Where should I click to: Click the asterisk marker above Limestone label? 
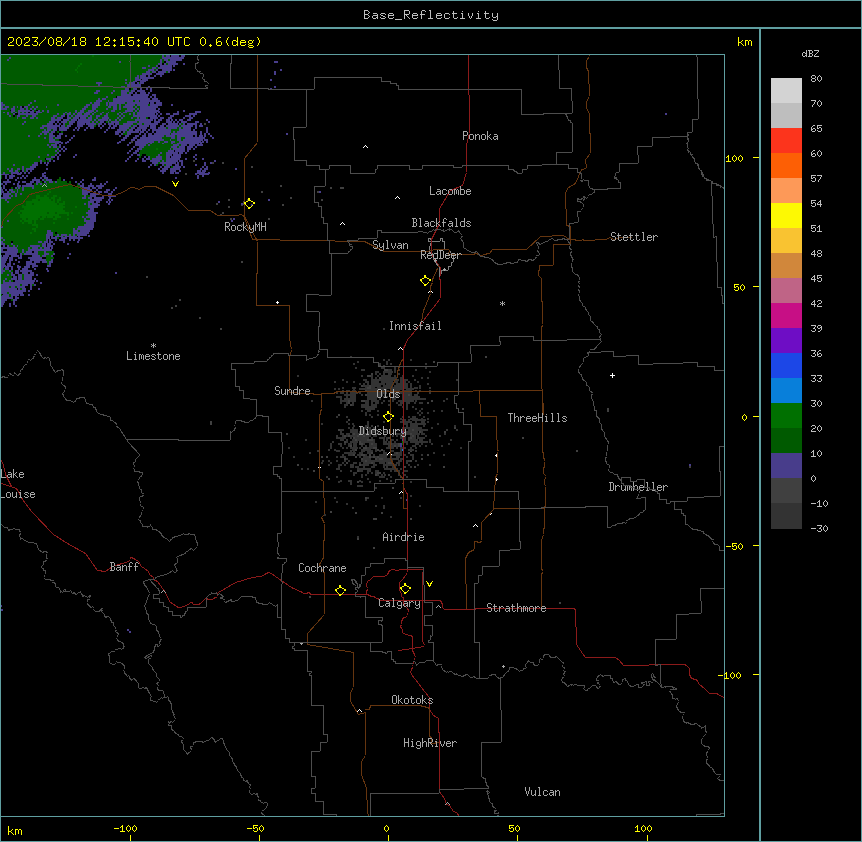153,346
